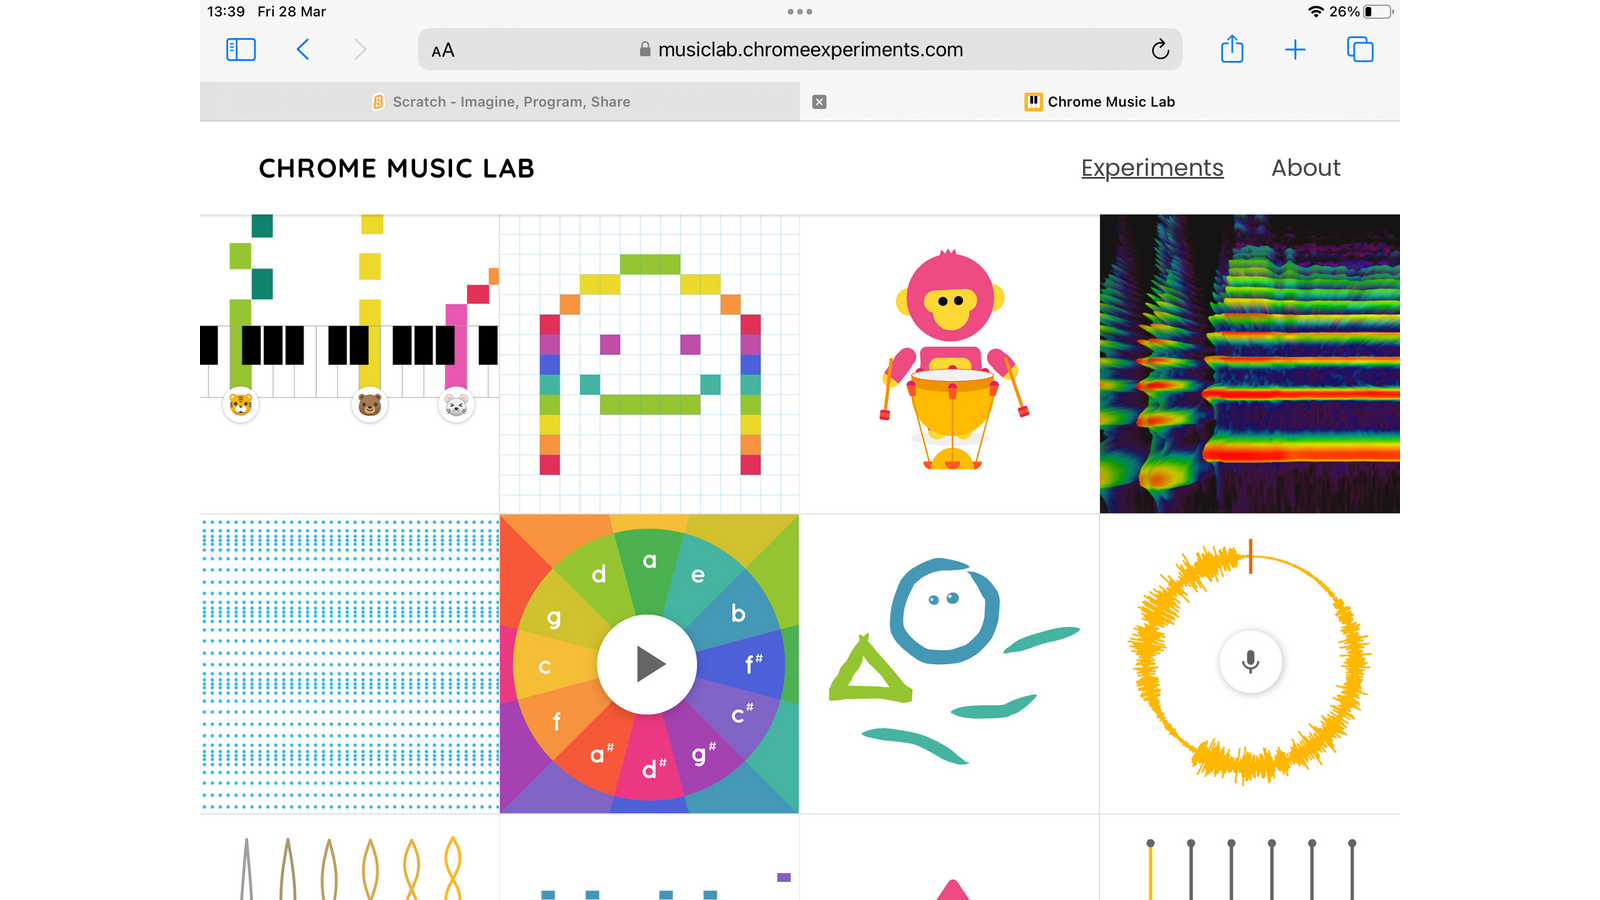This screenshot has height=900, width=1600.
Task: Click the bear emoji under the piano
Action: click(x=370, y=405)
